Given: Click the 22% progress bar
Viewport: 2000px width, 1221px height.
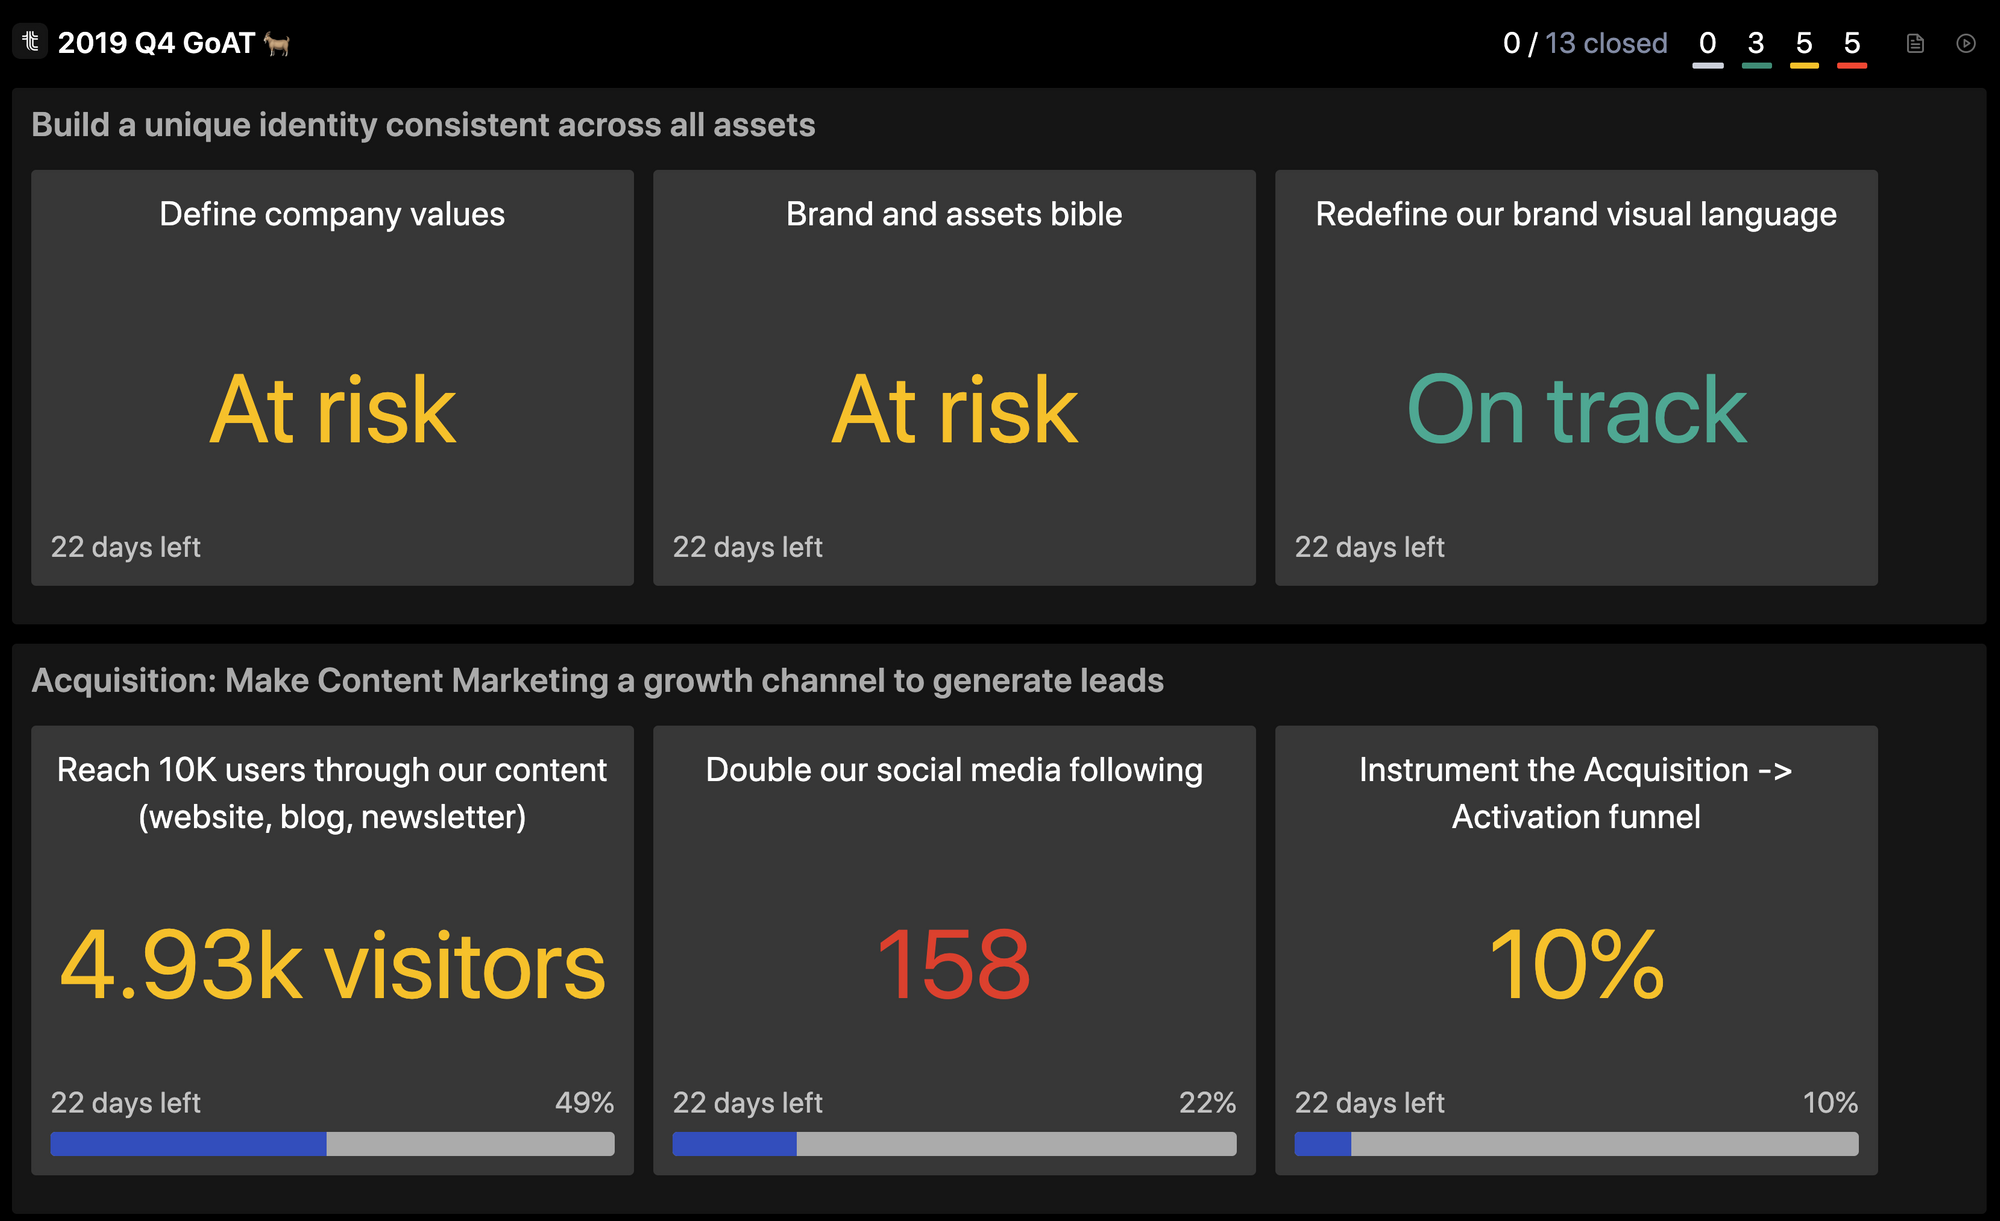Looking at the screenshot, I should [954, 1144].
